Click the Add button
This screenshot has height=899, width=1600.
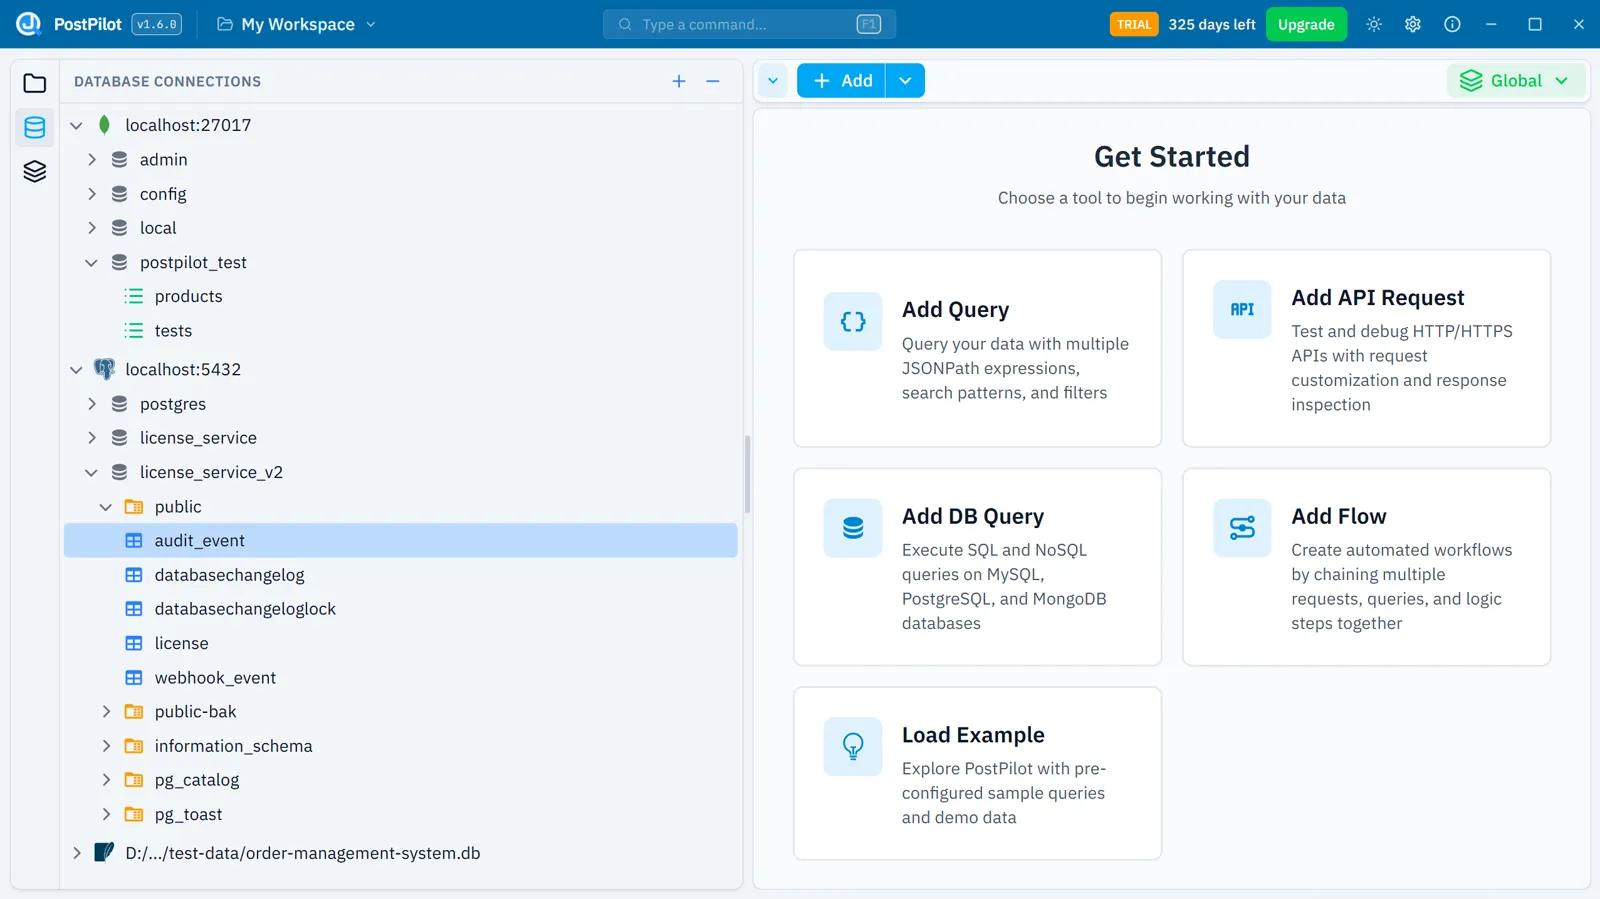[x=842, y=81]
